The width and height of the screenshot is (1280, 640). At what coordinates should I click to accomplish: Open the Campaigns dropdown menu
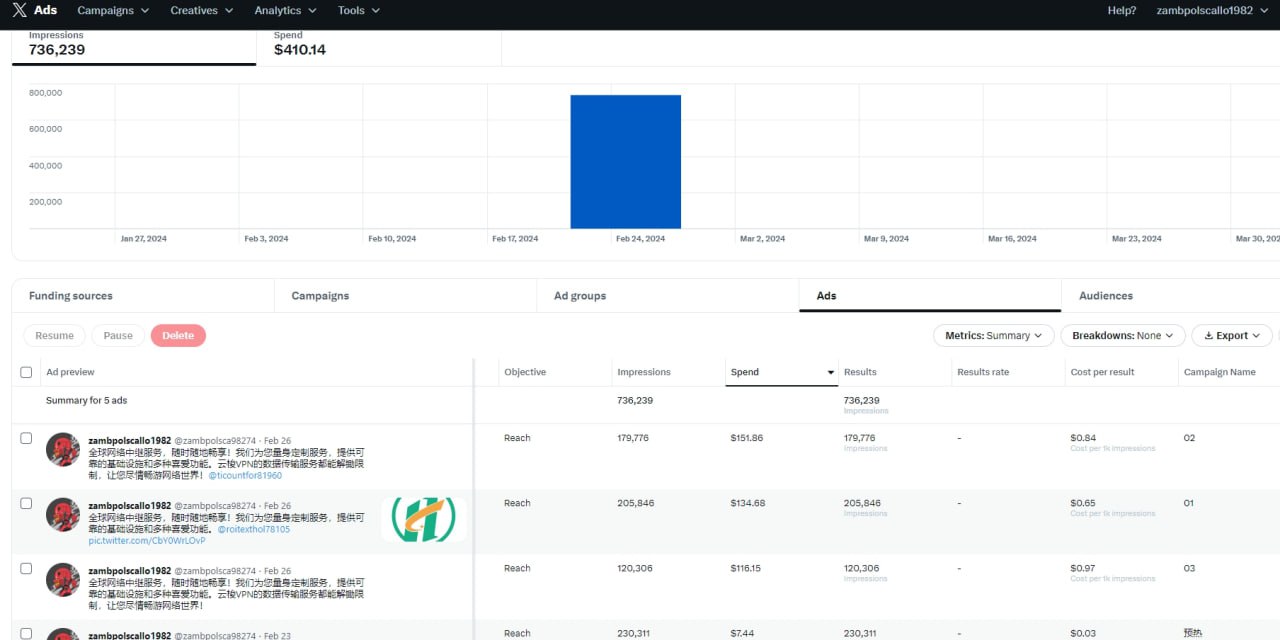point(112,11)
